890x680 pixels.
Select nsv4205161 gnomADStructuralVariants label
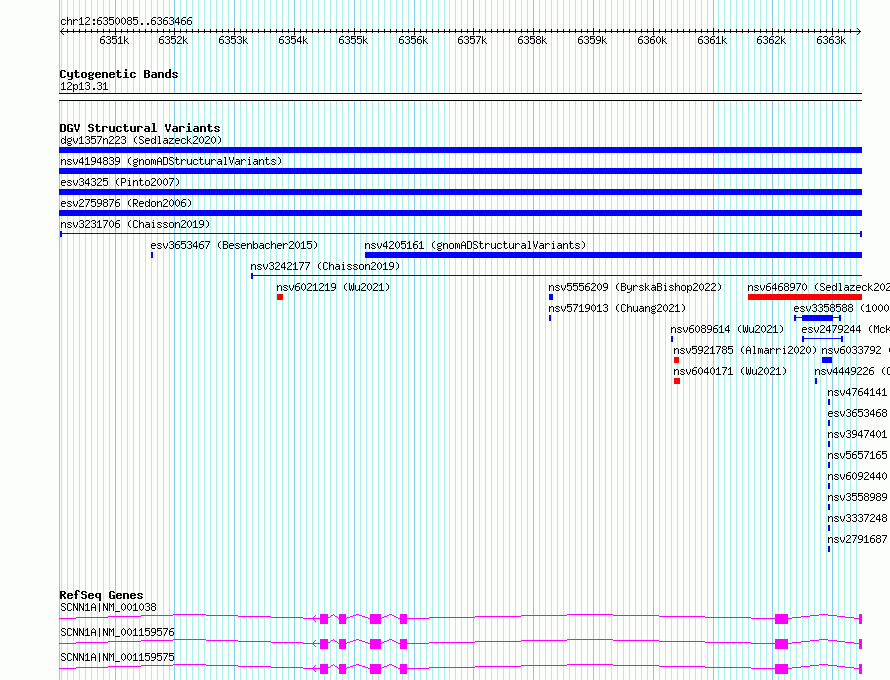point(475,245)
